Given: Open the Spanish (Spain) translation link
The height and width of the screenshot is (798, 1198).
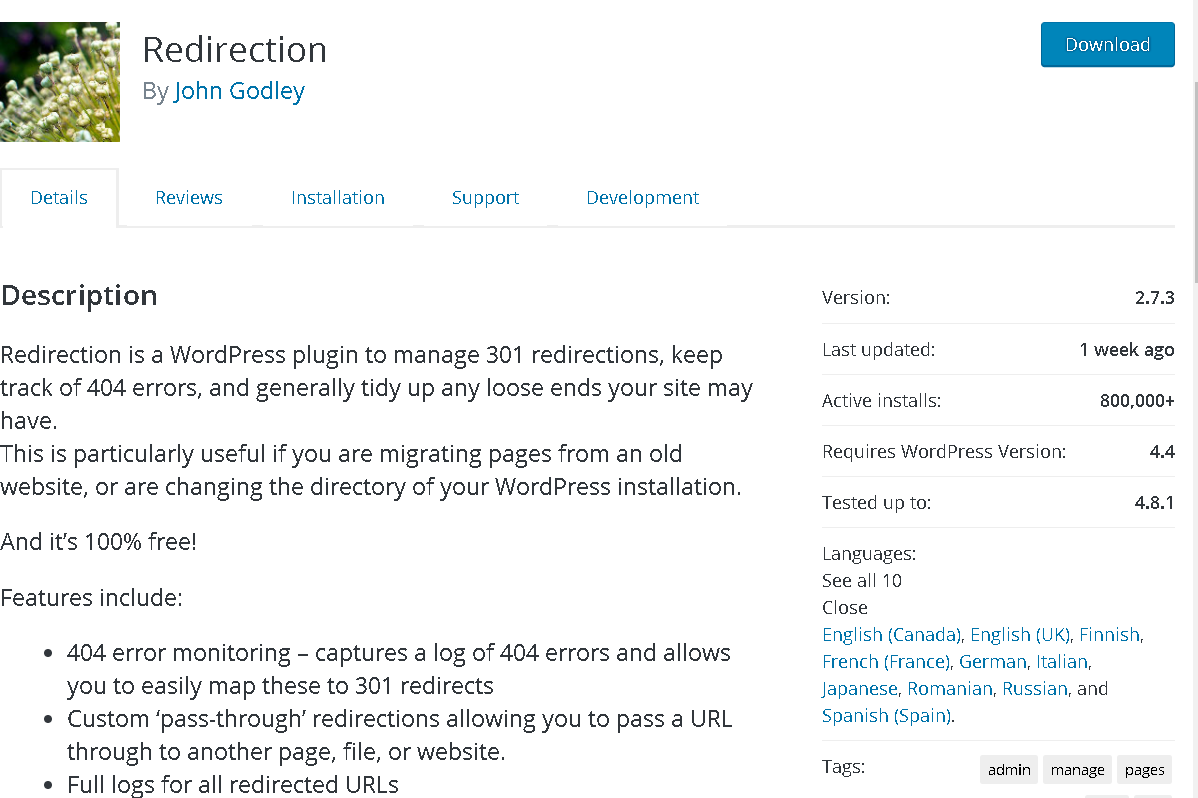Looking at the screenshot, I should coord(887,715).
